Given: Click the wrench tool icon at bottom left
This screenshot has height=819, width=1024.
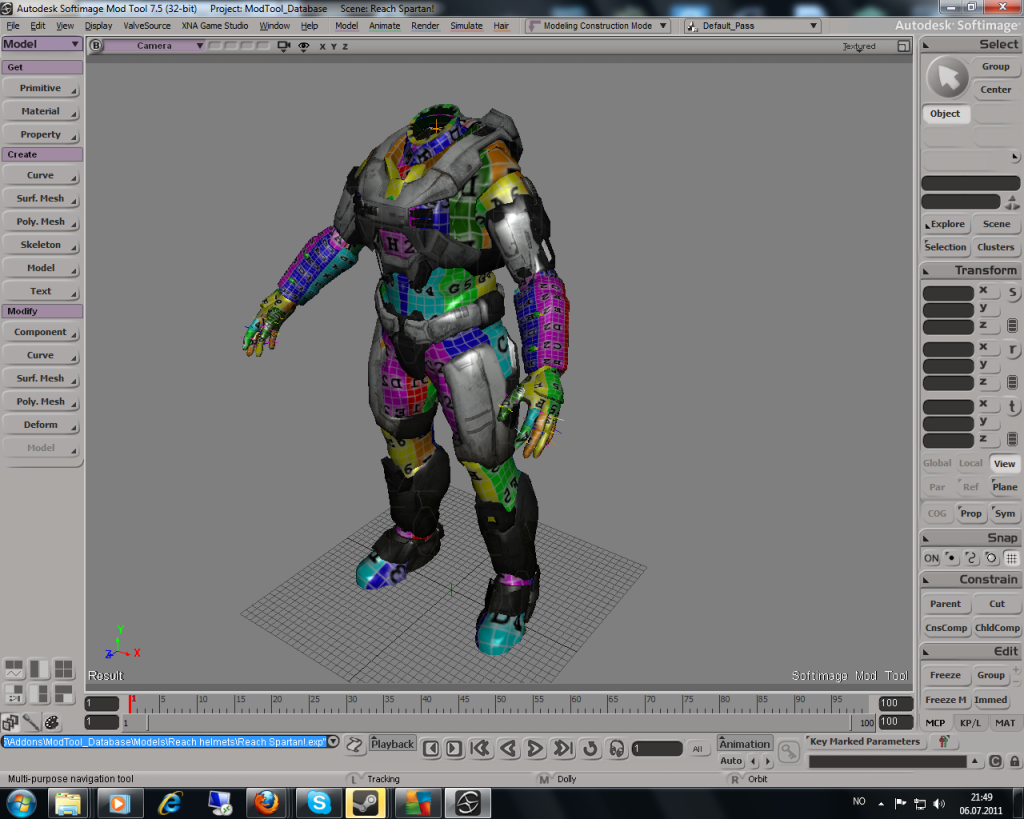Looking at the screenshot, I should pyautogui.click(x=31, y=722).
